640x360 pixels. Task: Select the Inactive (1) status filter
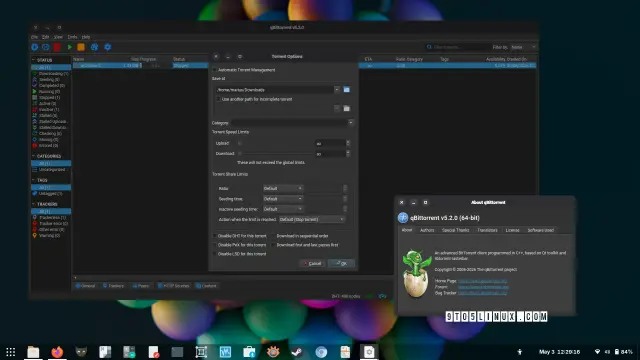[51, 109]
